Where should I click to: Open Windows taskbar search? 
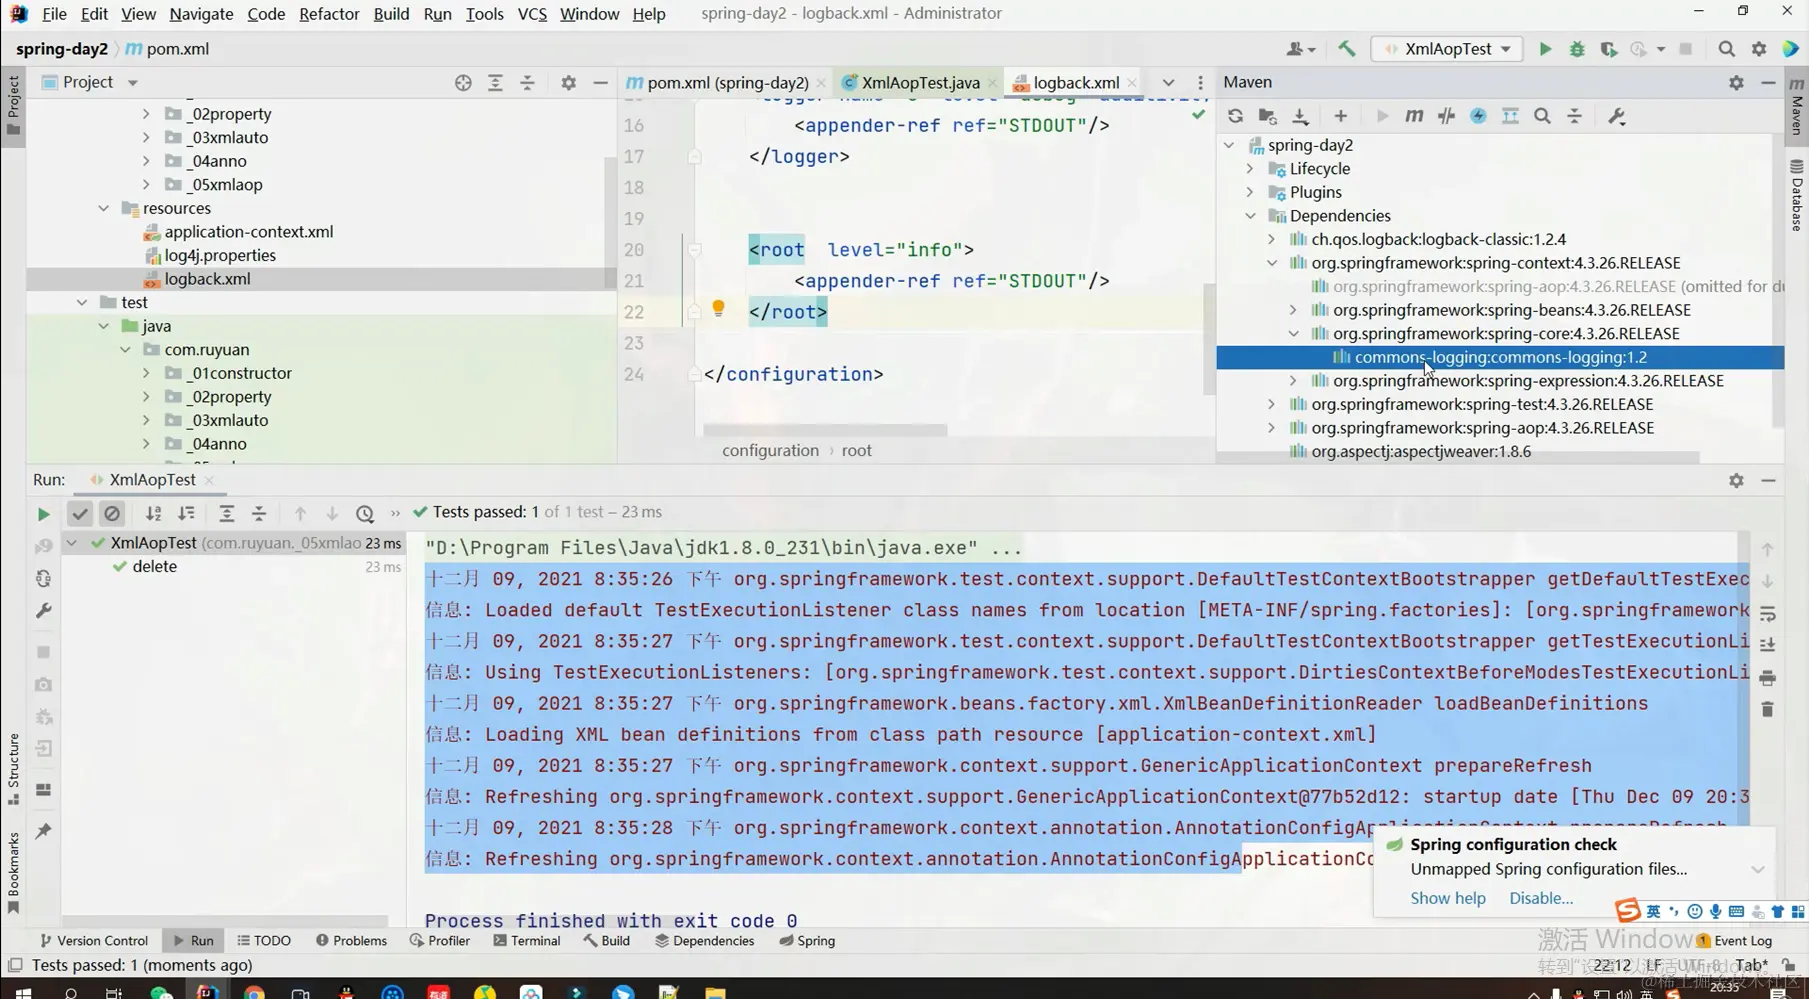coord(71,992)
